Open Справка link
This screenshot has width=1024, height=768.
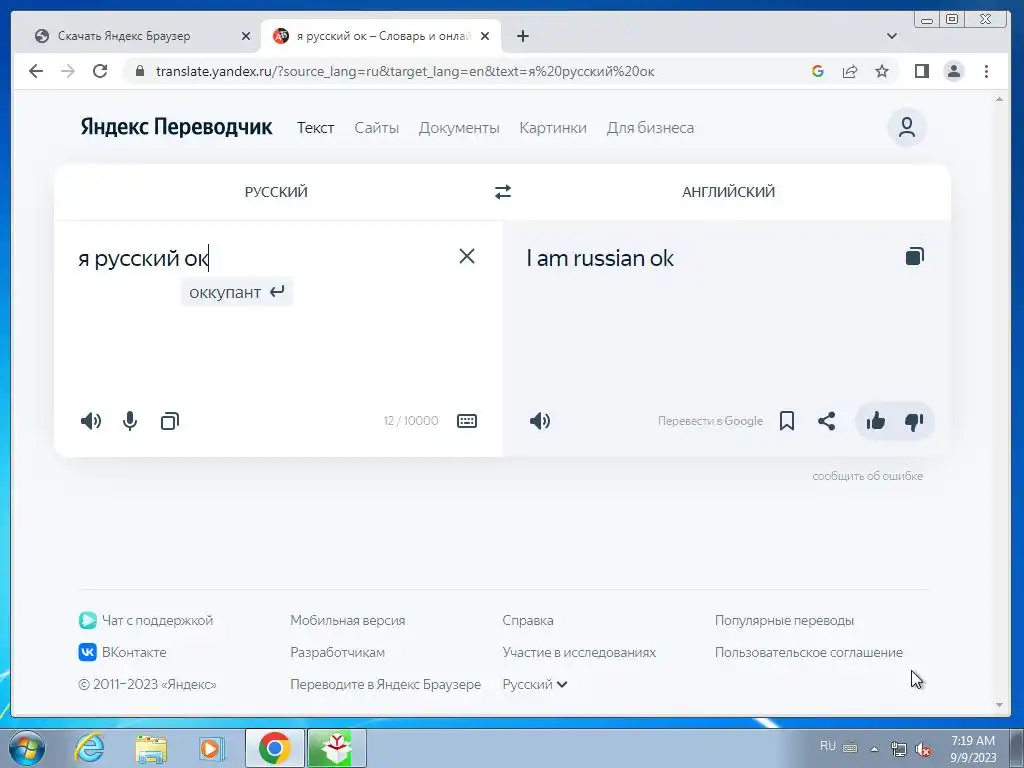tap(528, 620)
